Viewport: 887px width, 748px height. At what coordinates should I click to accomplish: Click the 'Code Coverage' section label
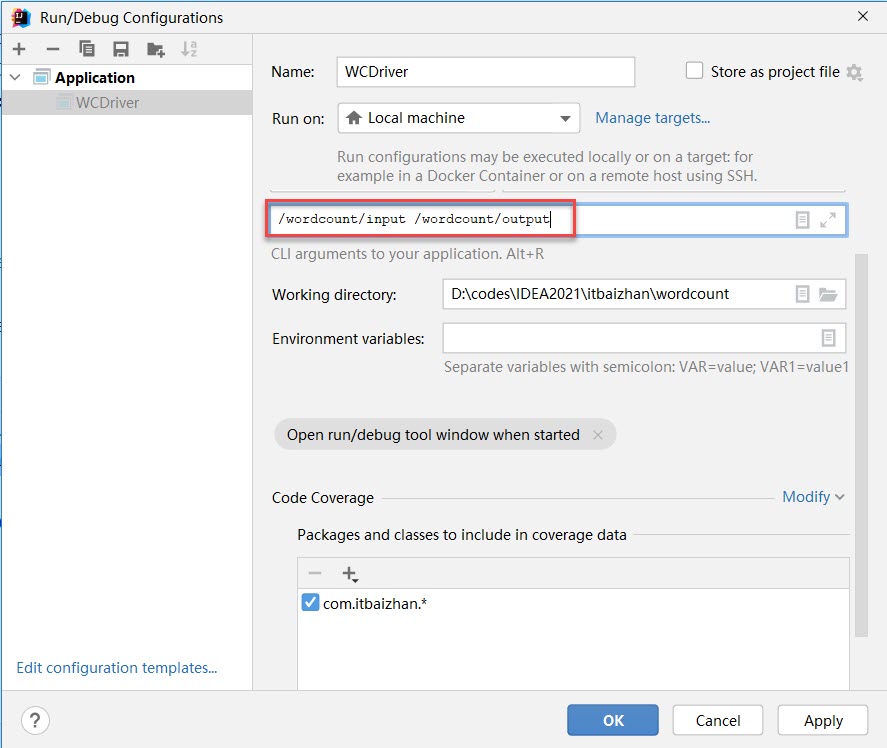pos(322,498)
